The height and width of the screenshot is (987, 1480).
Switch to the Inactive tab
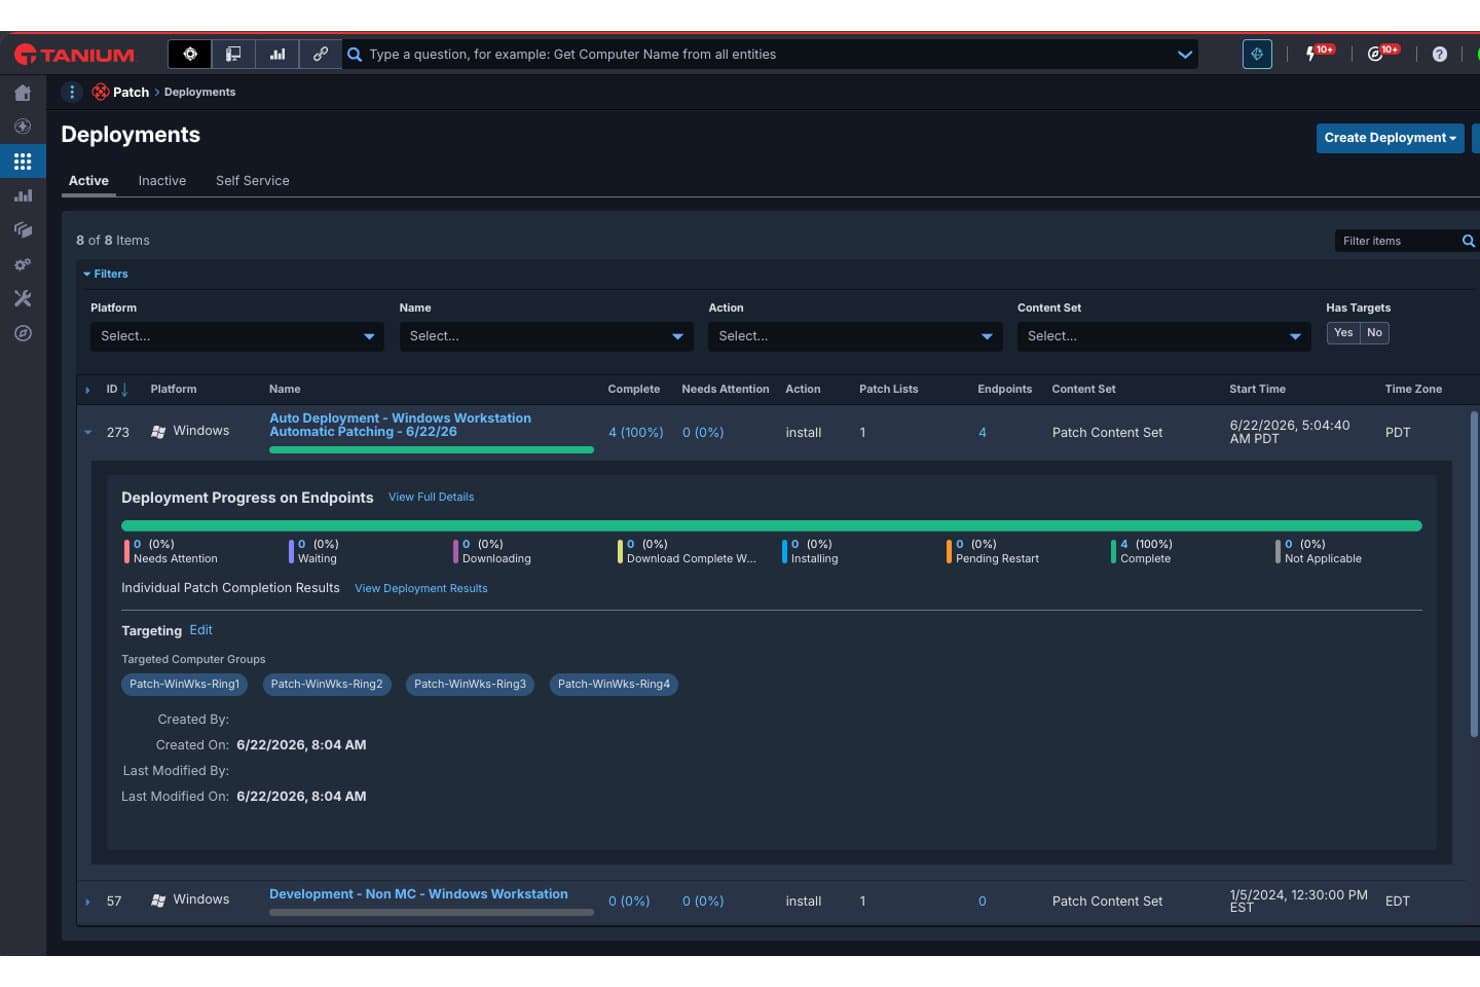tap(162, 181)
